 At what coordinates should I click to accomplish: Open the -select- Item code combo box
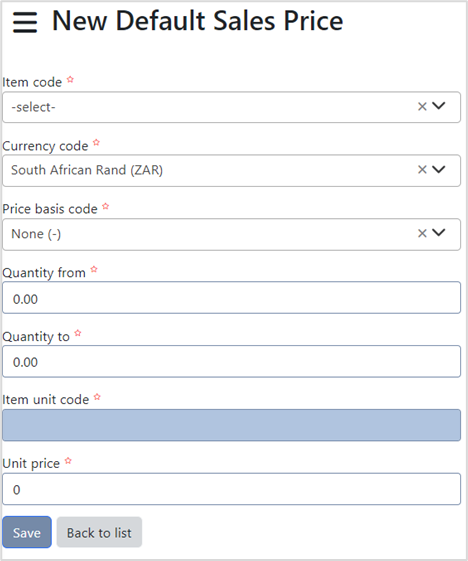point(231,107)
